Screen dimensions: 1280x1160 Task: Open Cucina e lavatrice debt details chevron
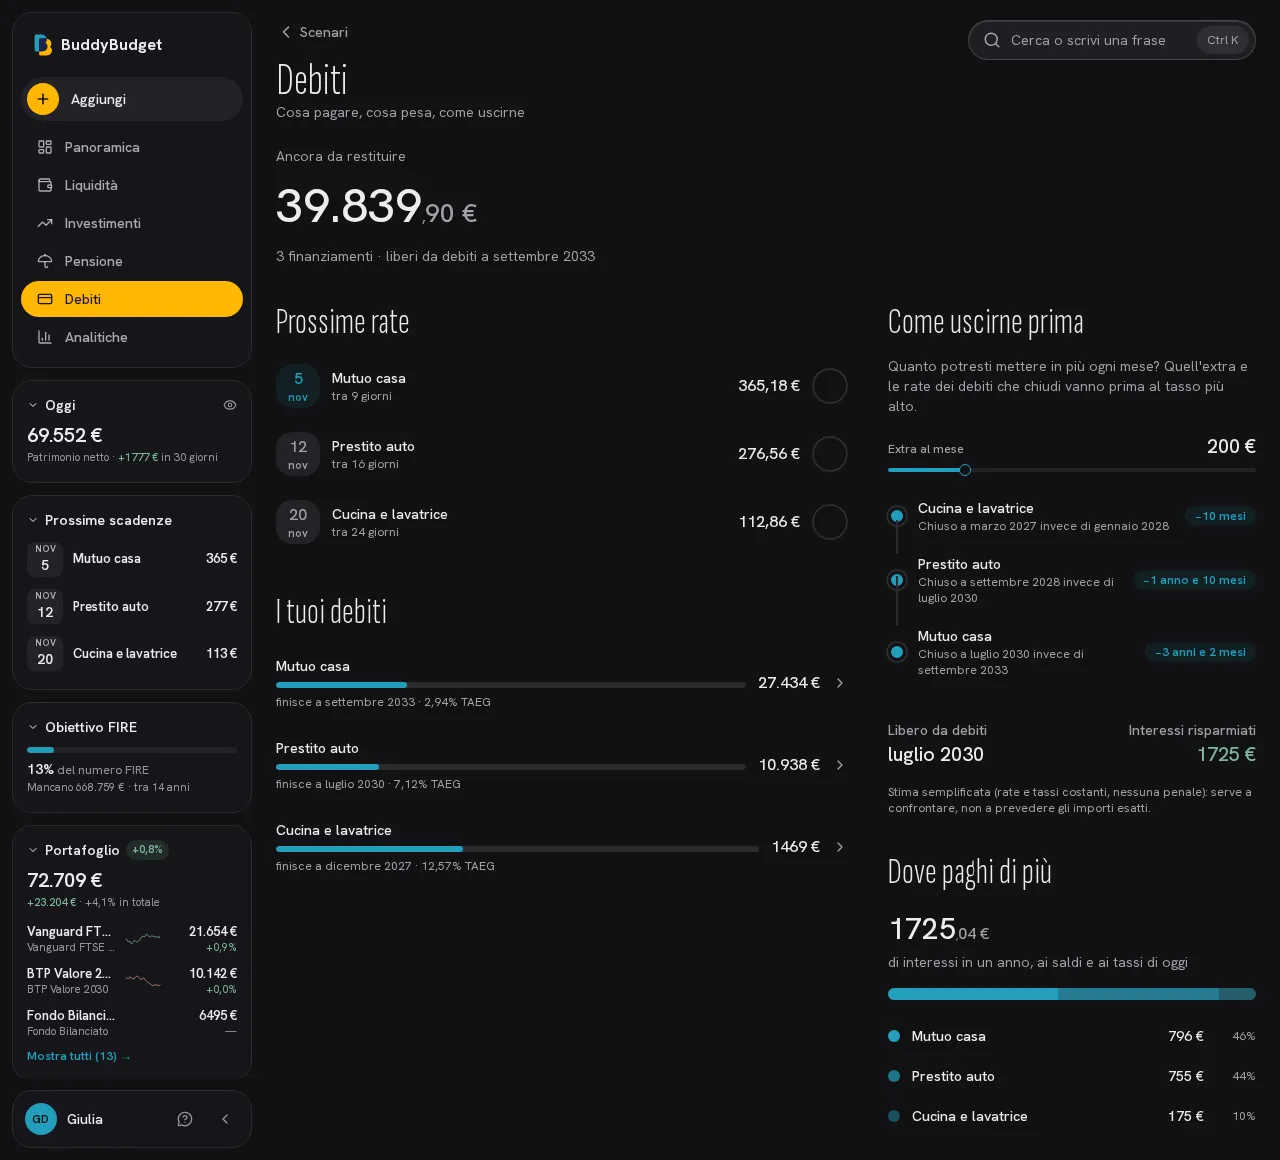(840, 847)
